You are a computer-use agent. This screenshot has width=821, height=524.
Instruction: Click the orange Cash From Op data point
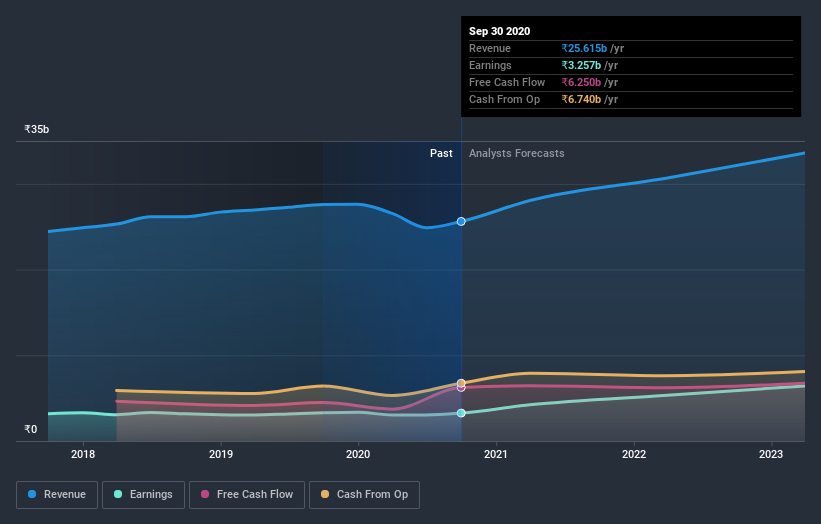coord(461,383)
